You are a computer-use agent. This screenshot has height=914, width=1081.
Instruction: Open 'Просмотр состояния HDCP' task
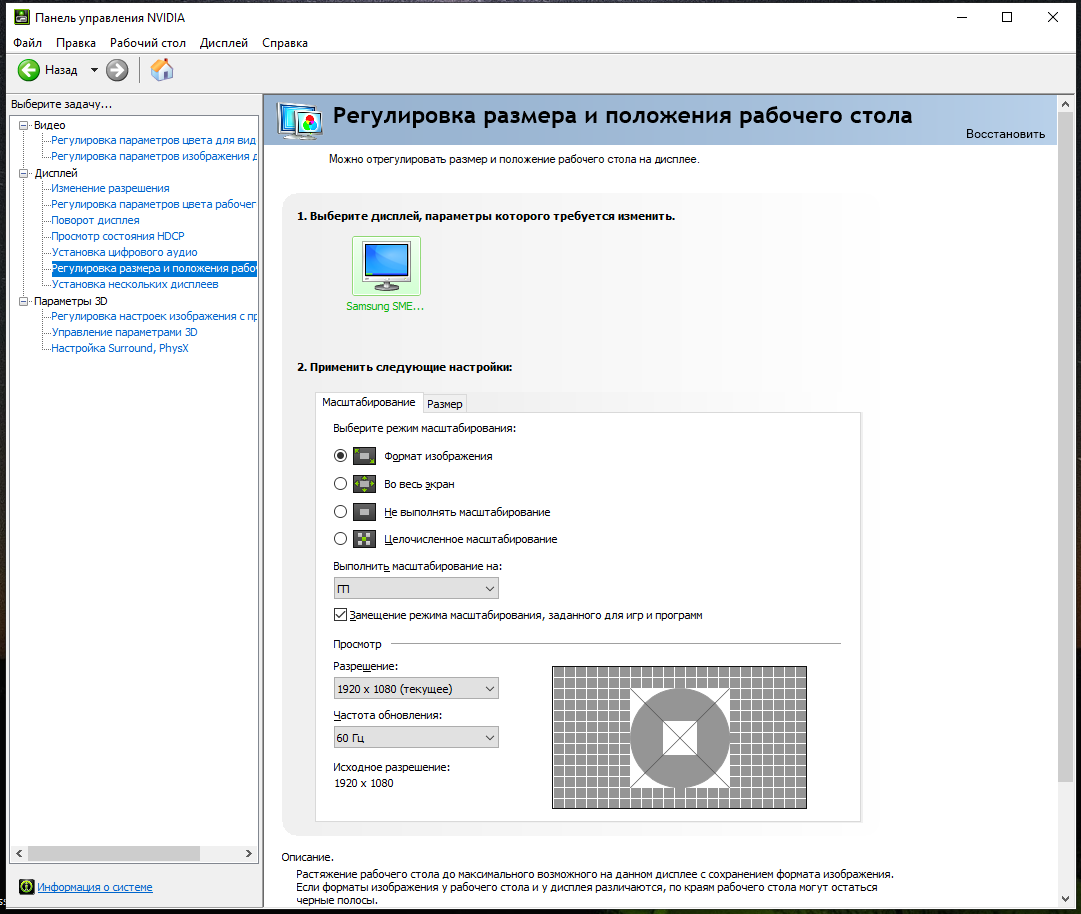tap(118, 236)
